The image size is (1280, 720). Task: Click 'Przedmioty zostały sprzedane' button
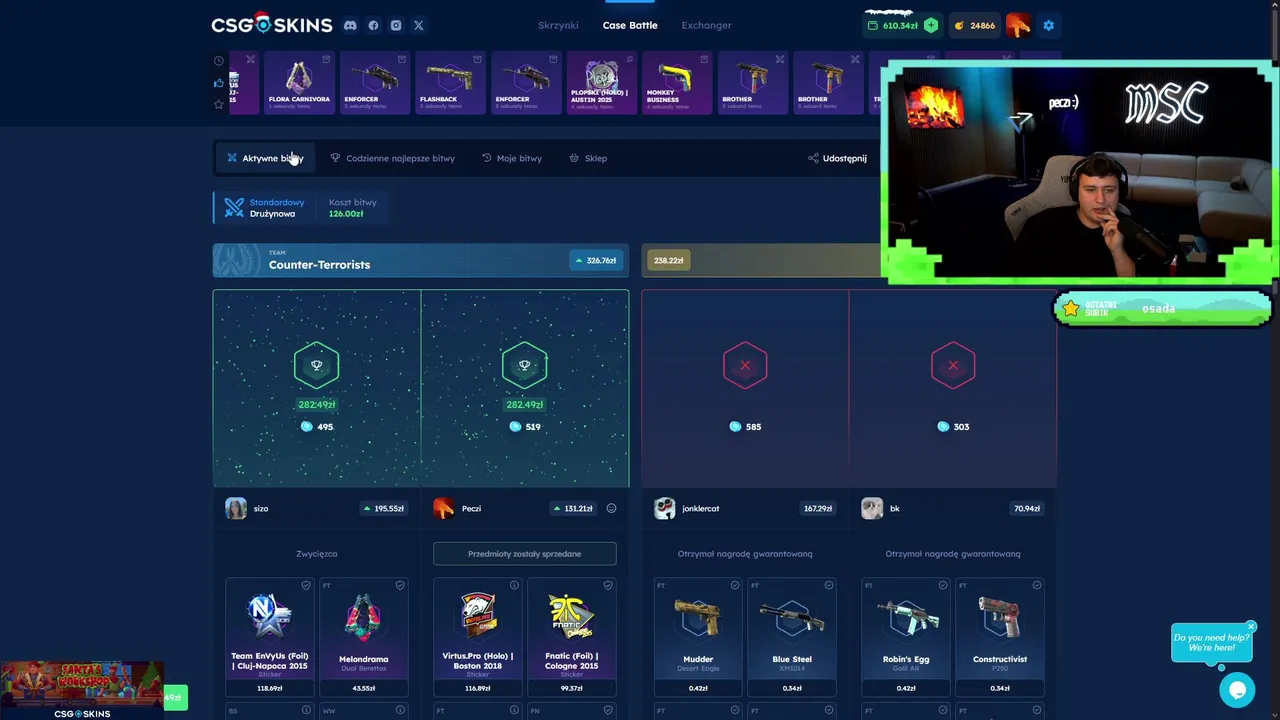pos(524,553)
